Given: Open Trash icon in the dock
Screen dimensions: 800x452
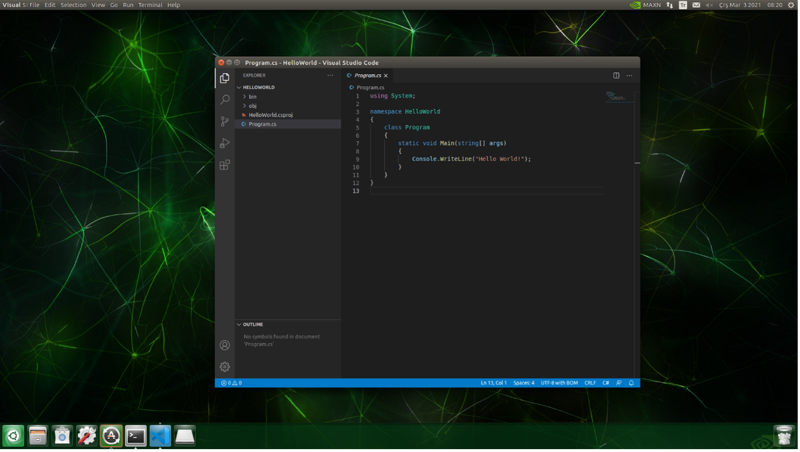Looking at the screenshot, I should point(784,437).
